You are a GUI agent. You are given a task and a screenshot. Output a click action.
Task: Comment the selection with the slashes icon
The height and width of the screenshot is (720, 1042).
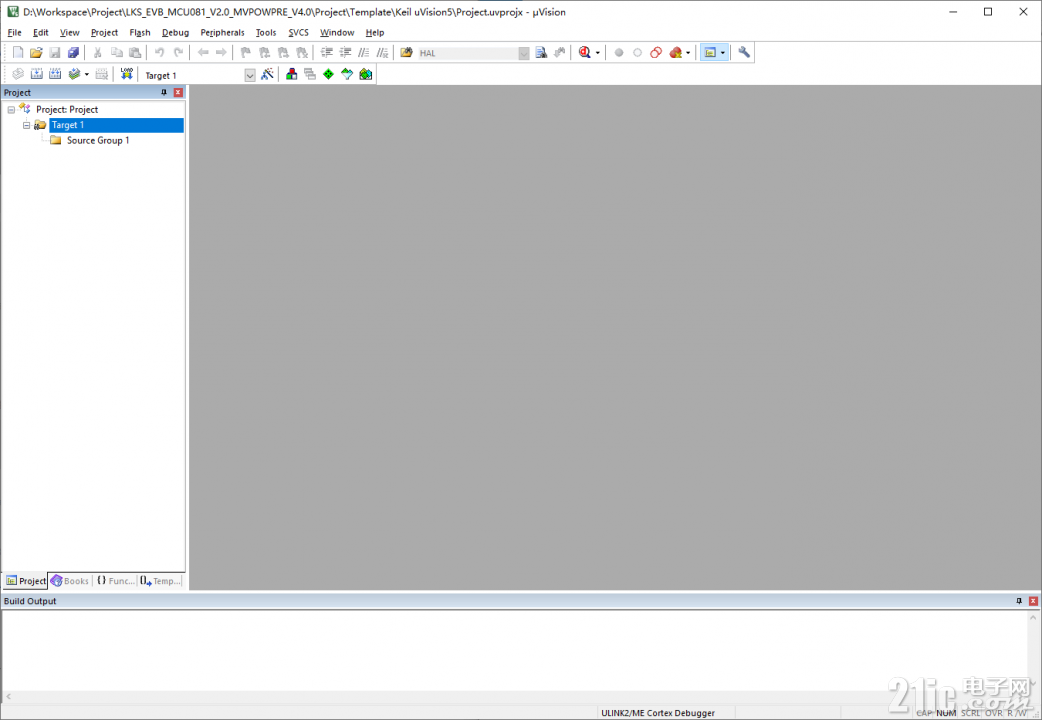(364, 53)
